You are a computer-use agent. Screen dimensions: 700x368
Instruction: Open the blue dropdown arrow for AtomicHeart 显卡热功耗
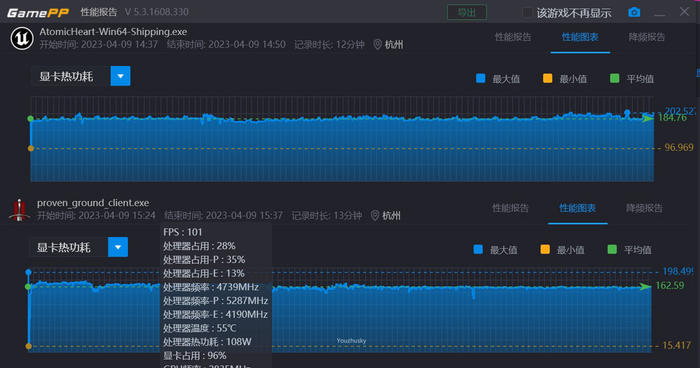pos(121,76)
